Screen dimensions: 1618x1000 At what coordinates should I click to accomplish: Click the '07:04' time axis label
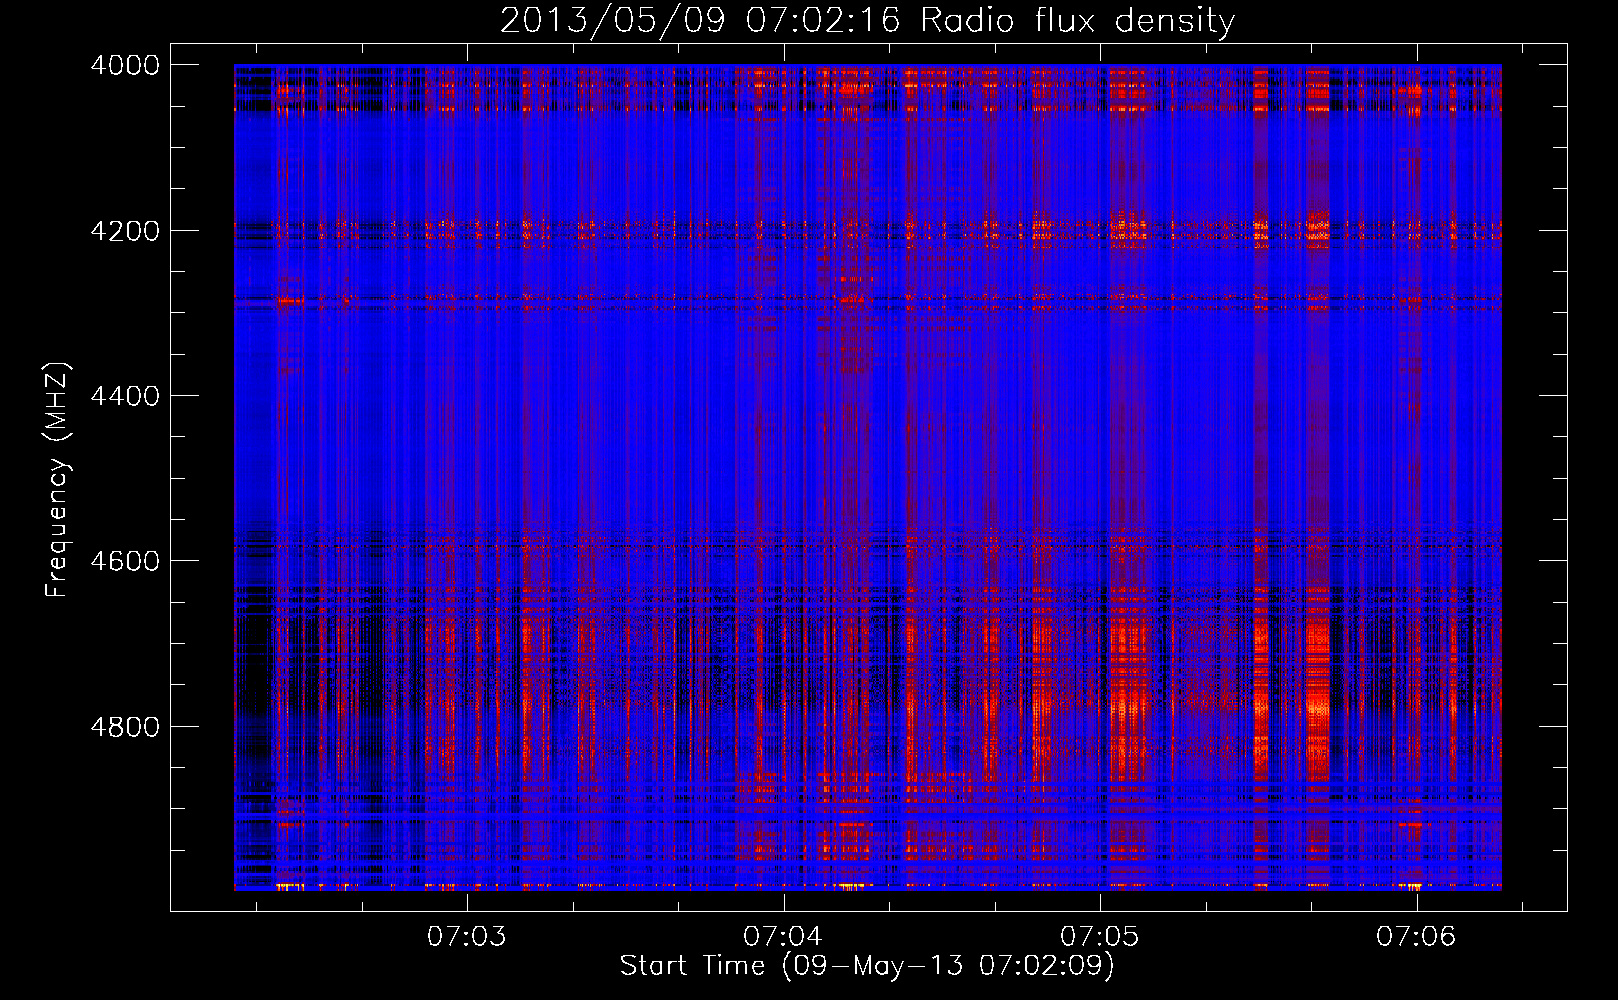tap(783, 937)
